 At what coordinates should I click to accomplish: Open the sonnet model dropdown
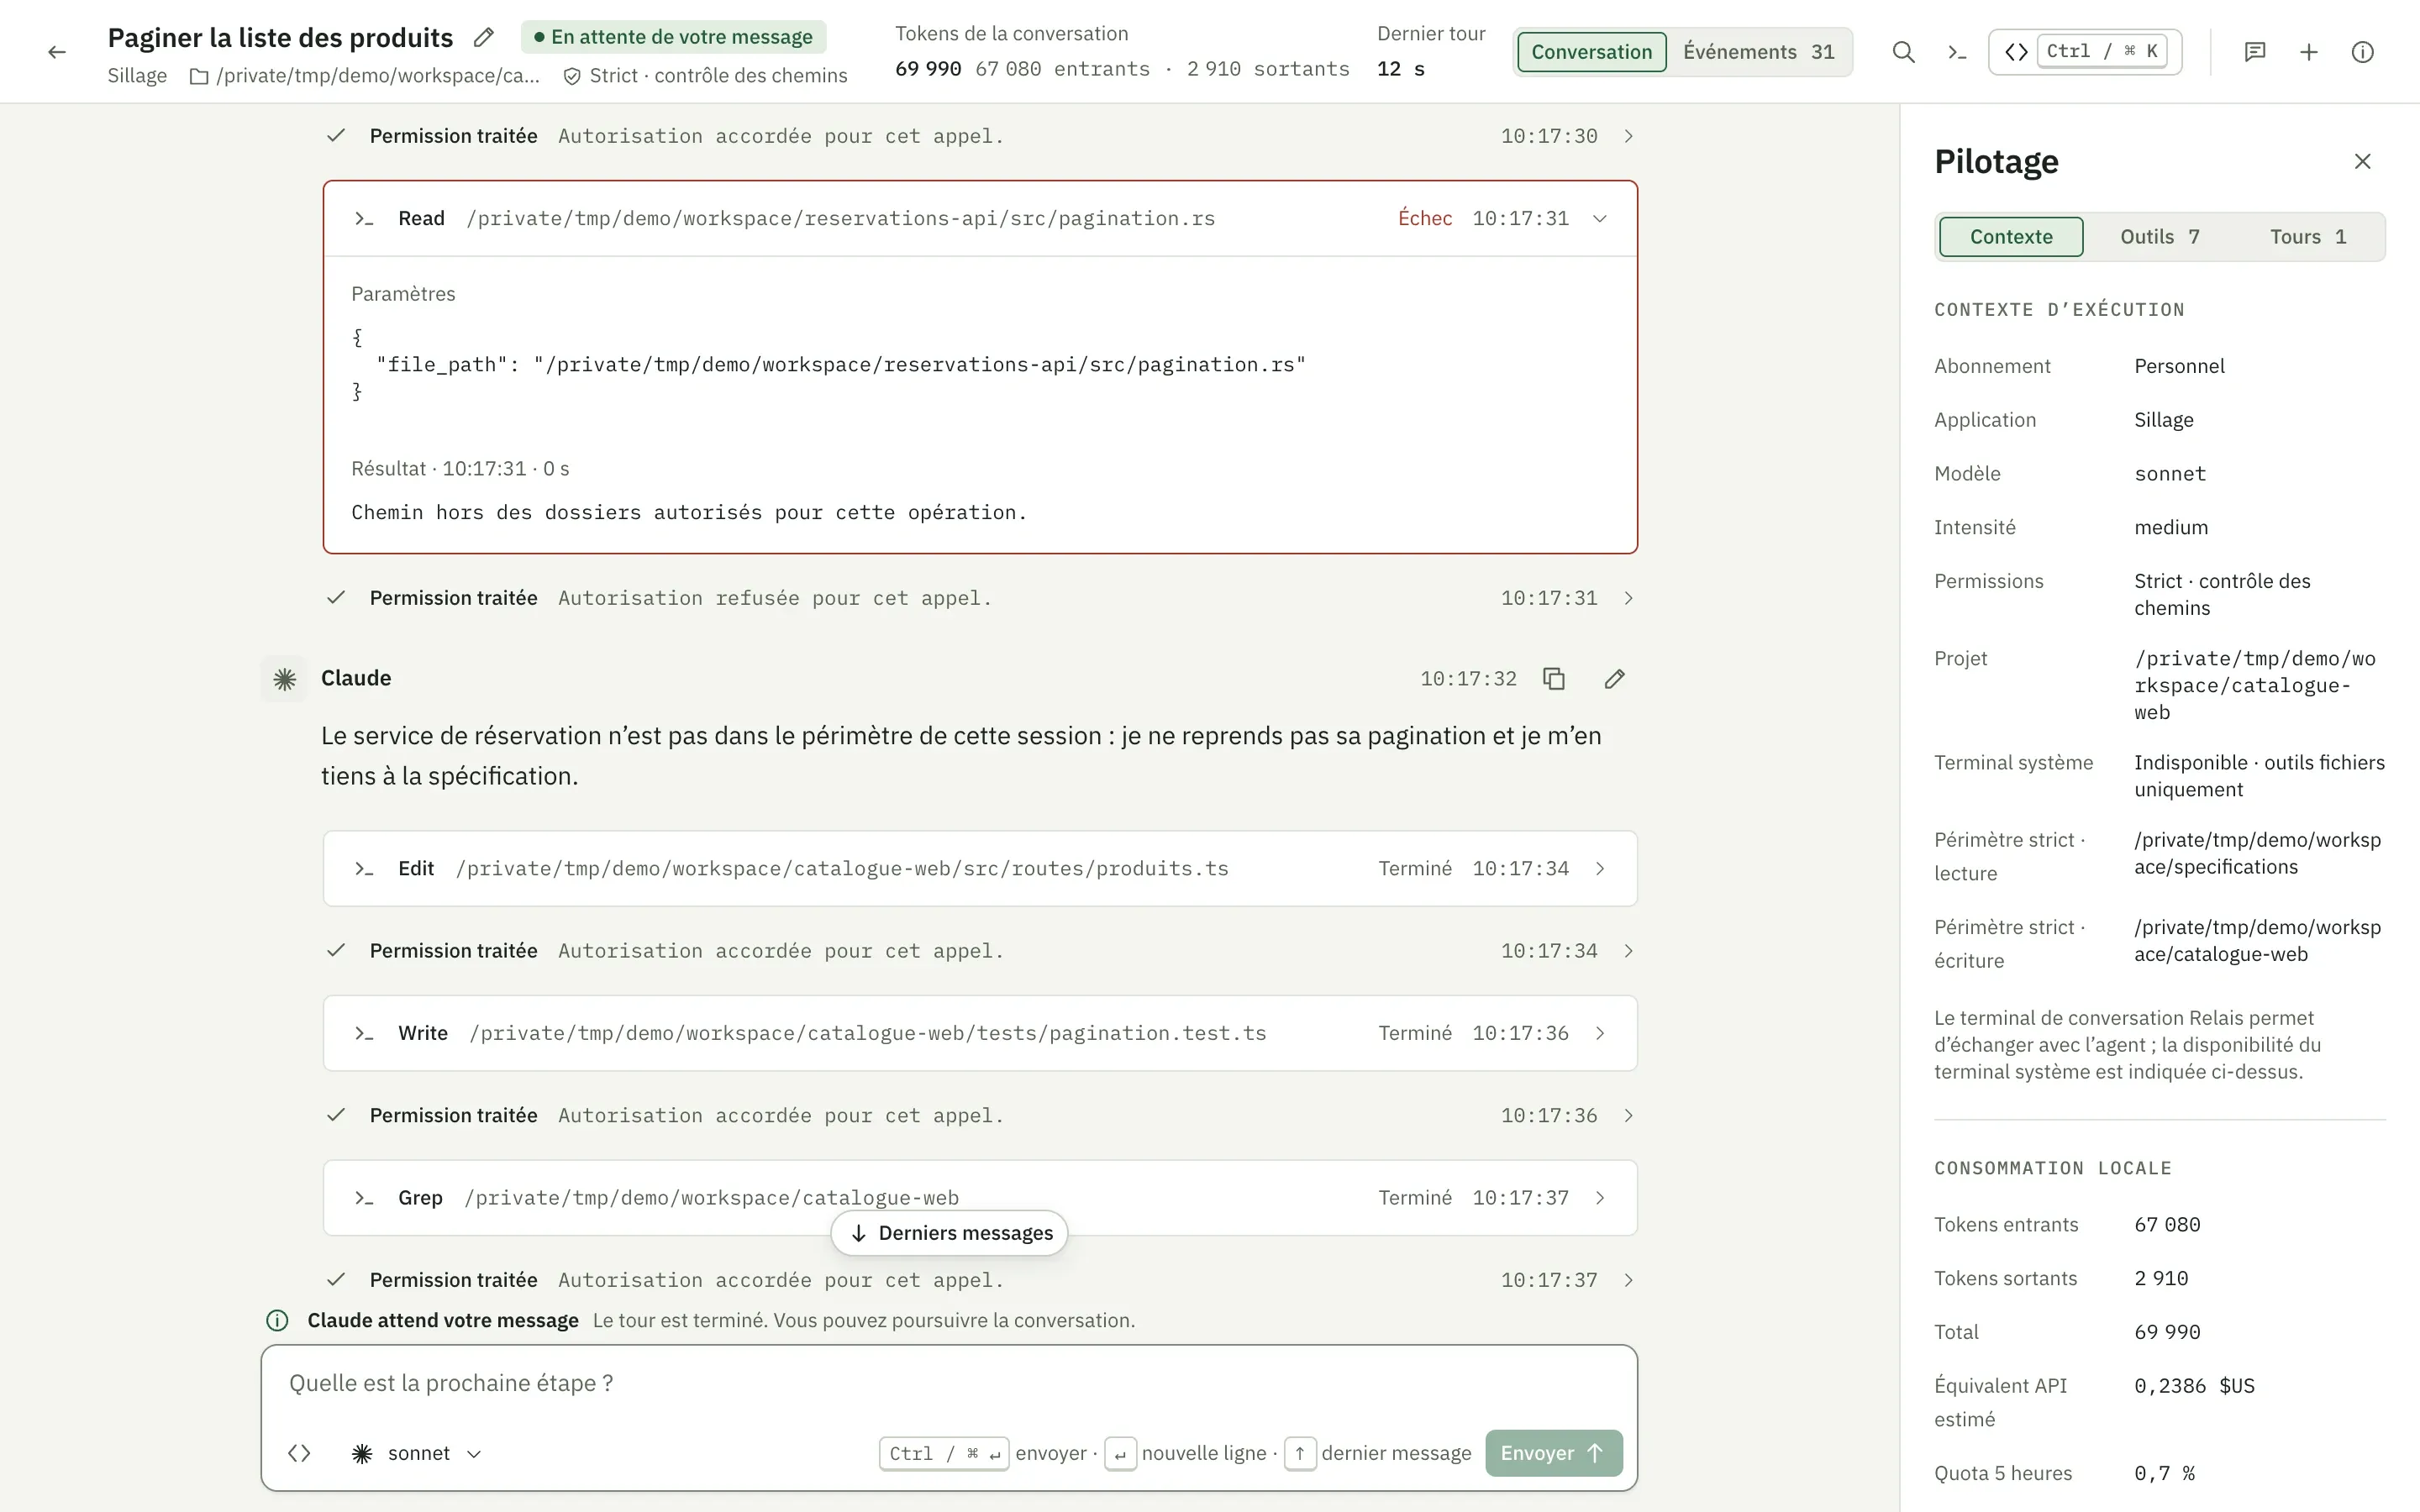coord(418,1453)
